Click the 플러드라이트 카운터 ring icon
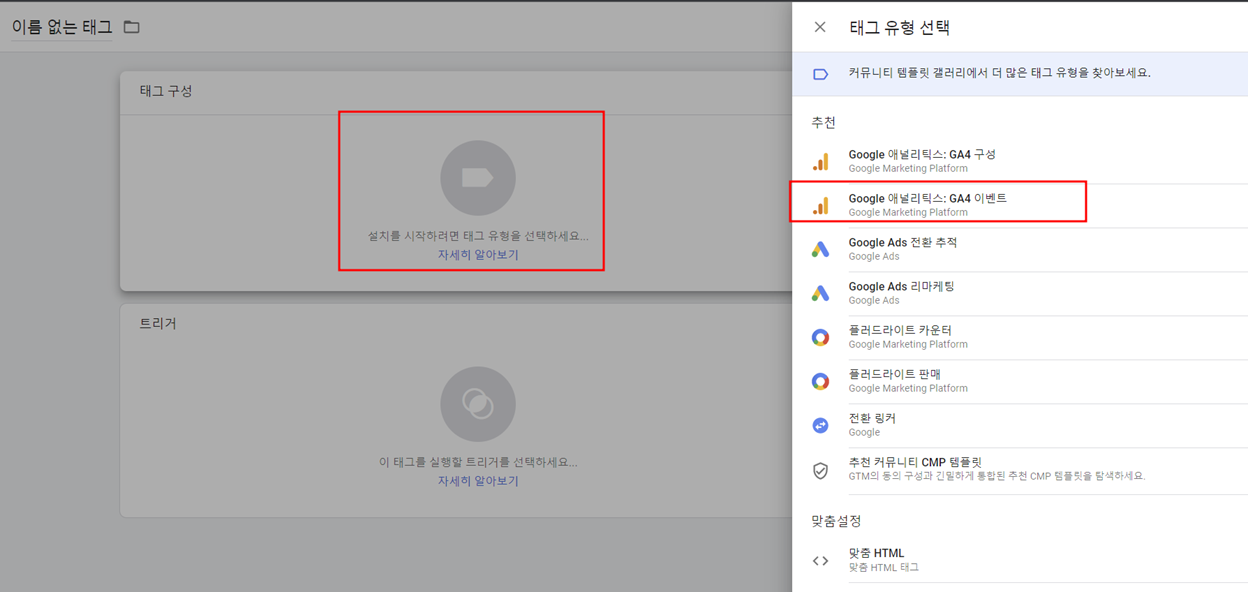This screenshot has height=592, width=1248. click(x=820, y=337)
